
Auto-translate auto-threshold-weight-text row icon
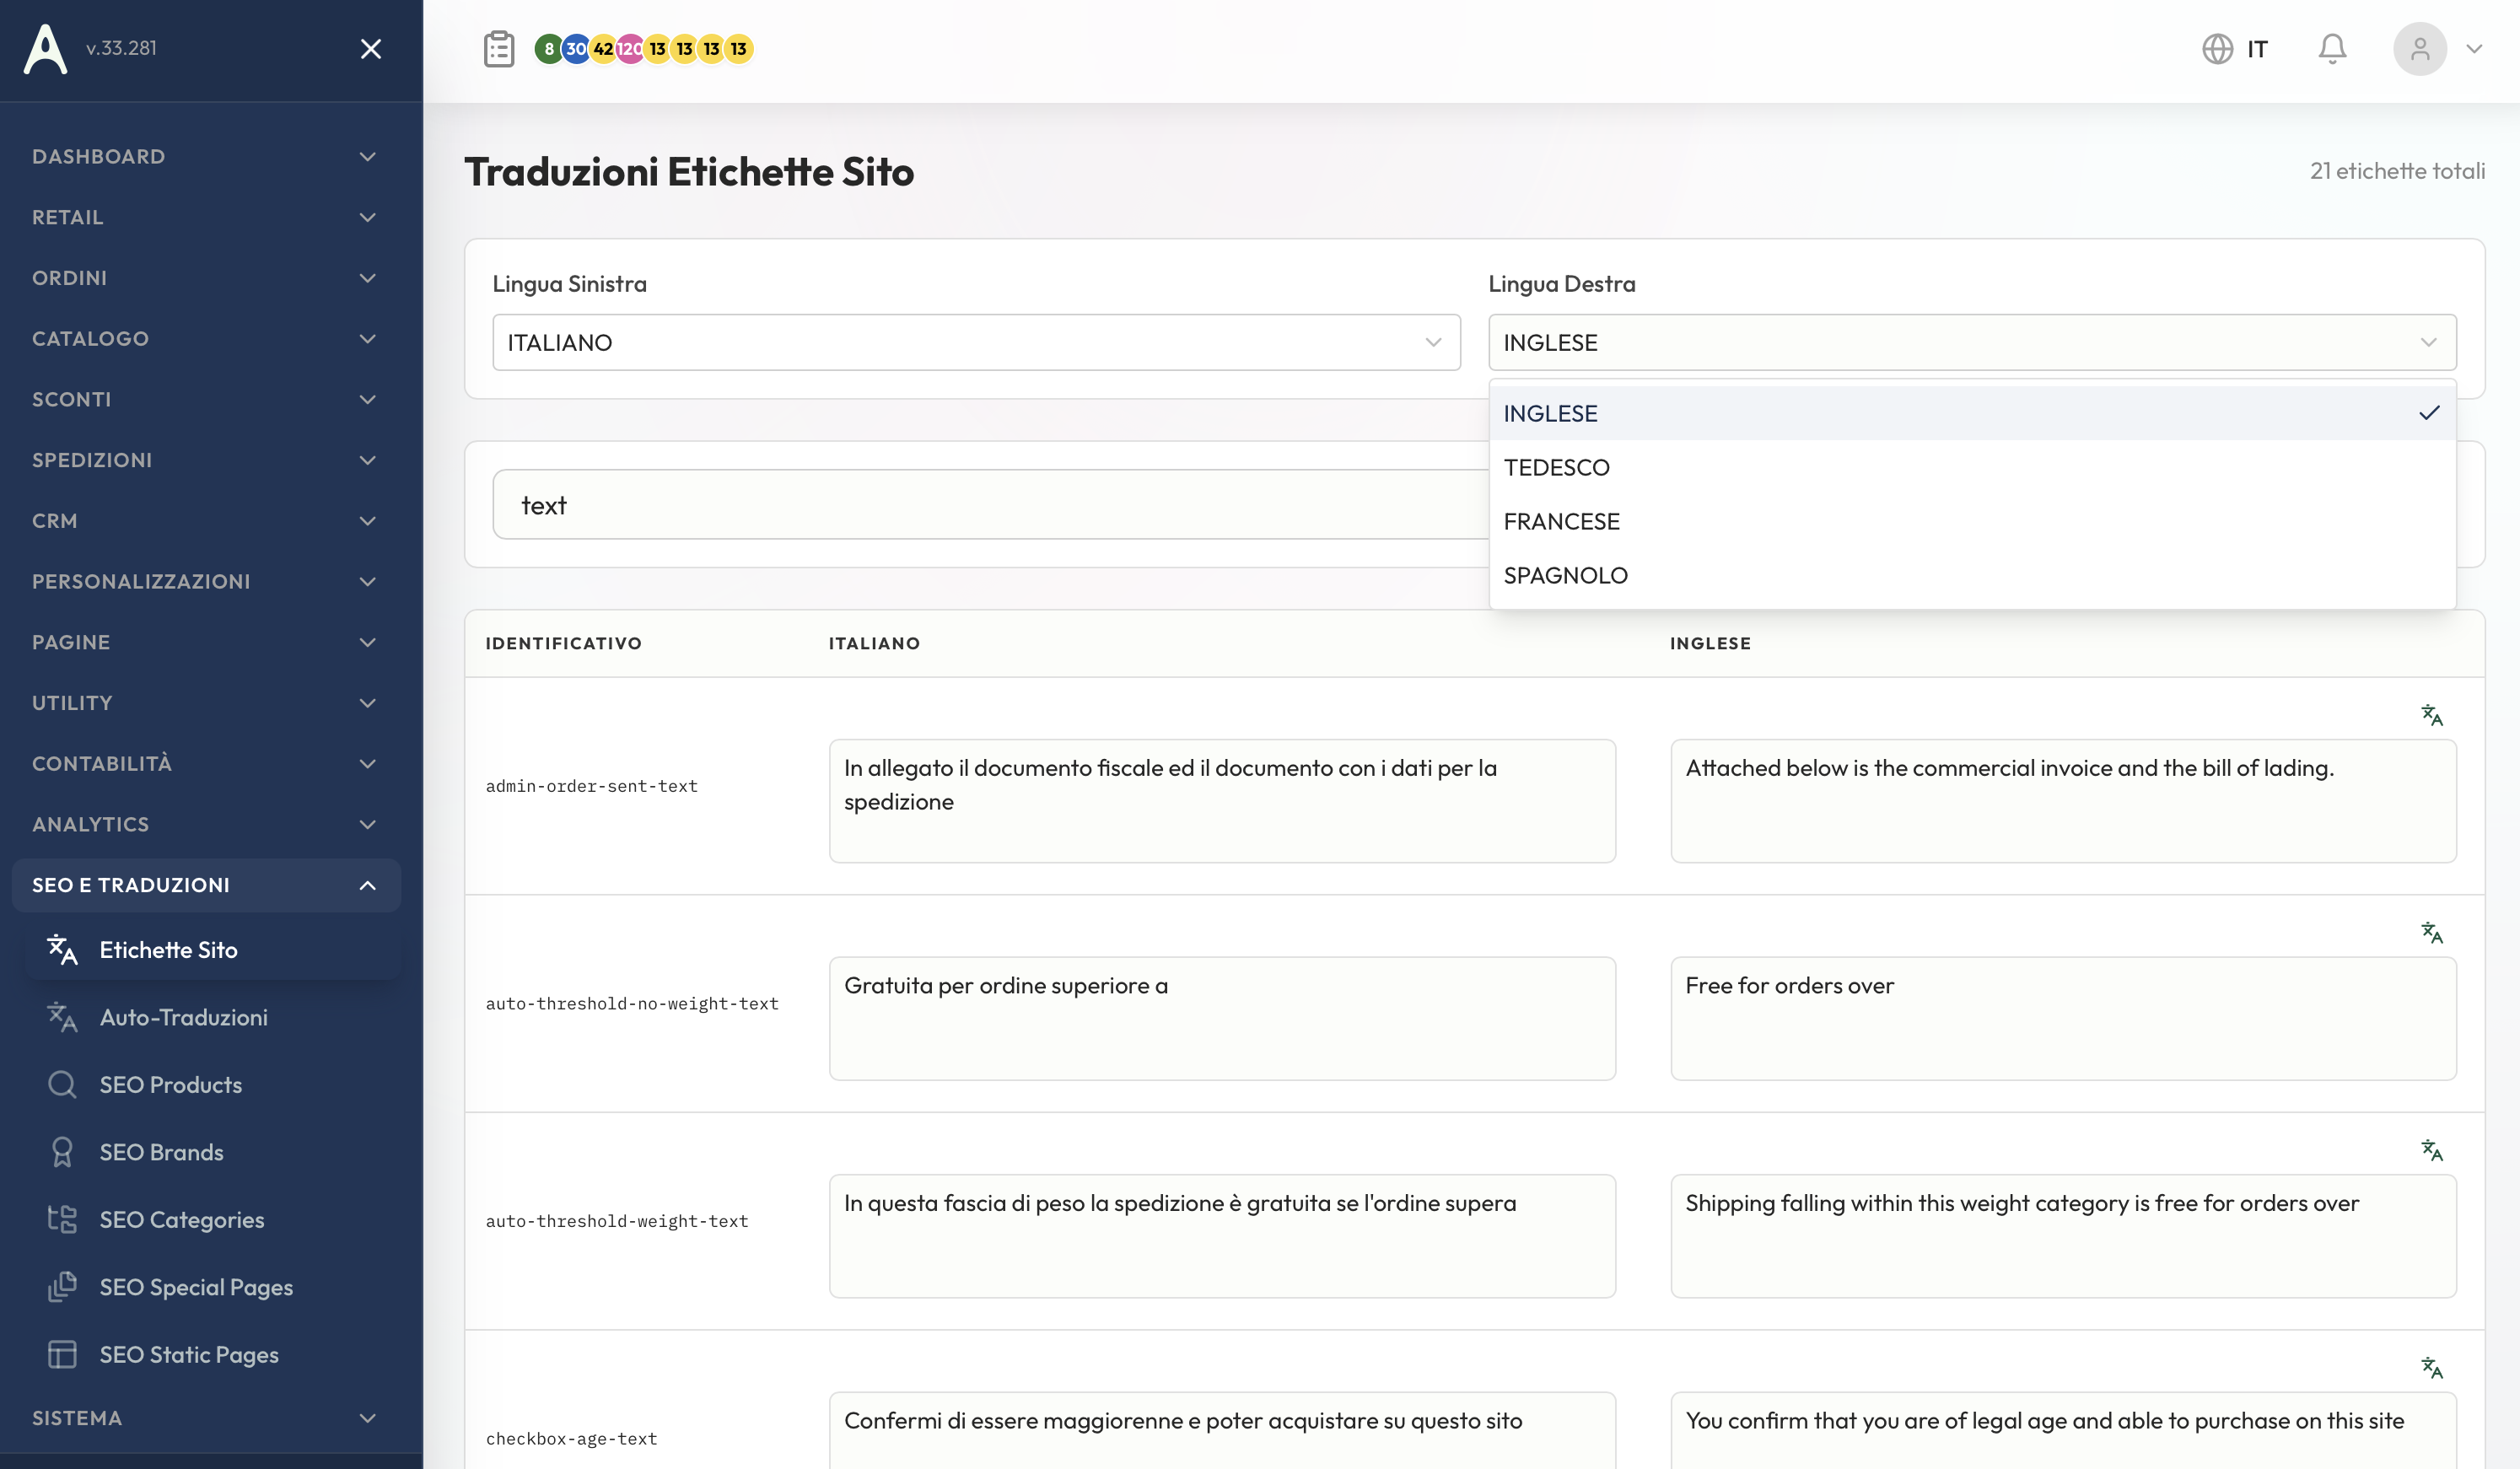[x=2432, y=1150]
